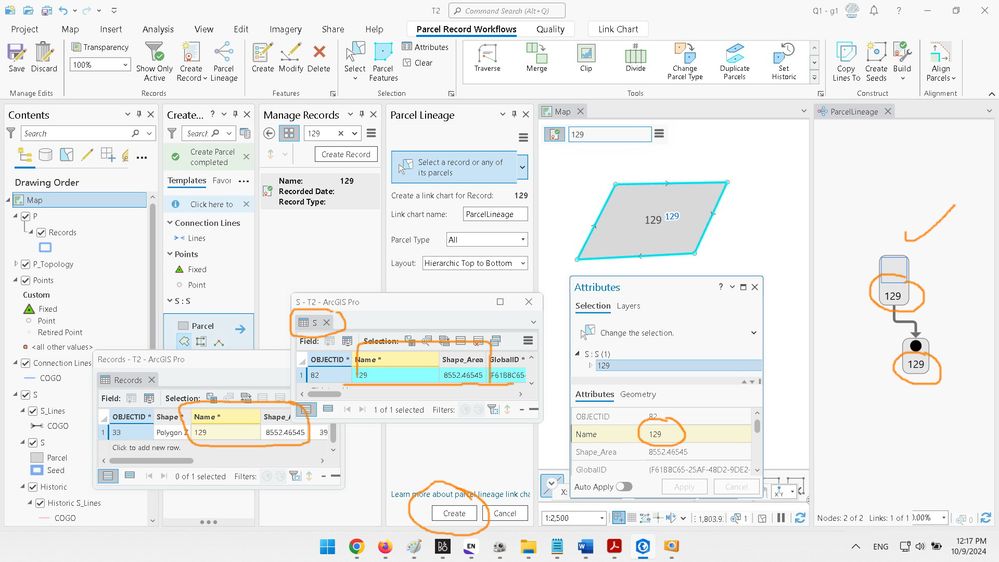Screen dimensions: 999x562
Task: Toggle the Points layer visibility checkbox
Action: (x=25, y=280)
